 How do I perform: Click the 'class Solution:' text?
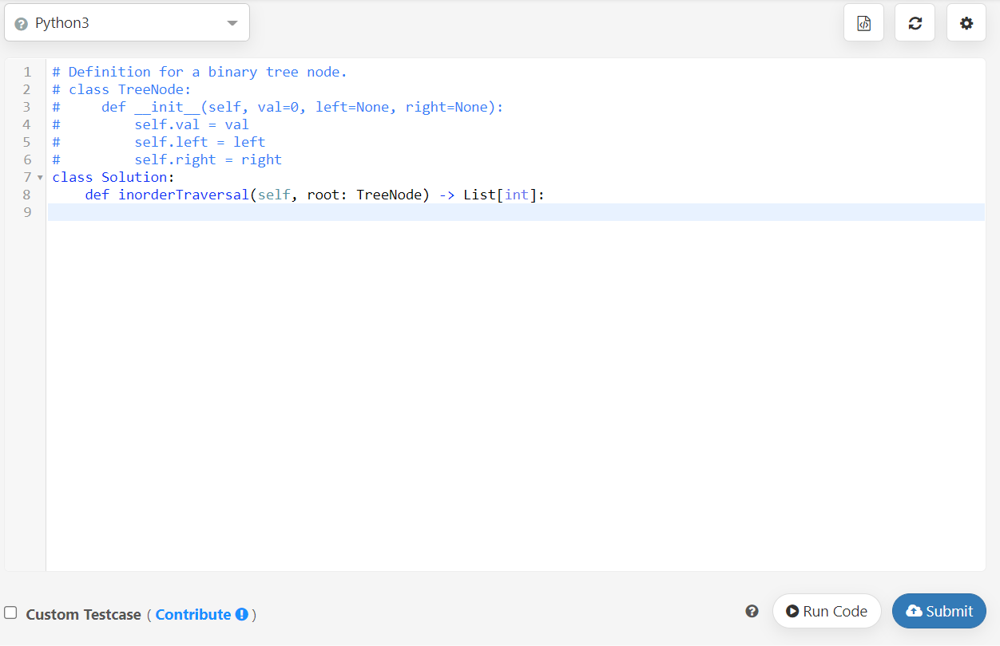point(113,177)
